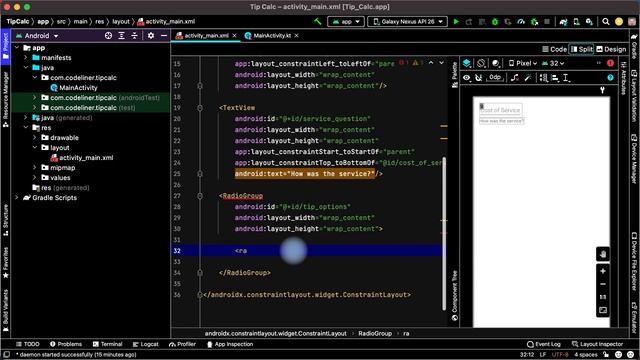The width and height of the screenshot is (640, 360).
Task: Select the design surface layers icon
Action: click(467, 63)
